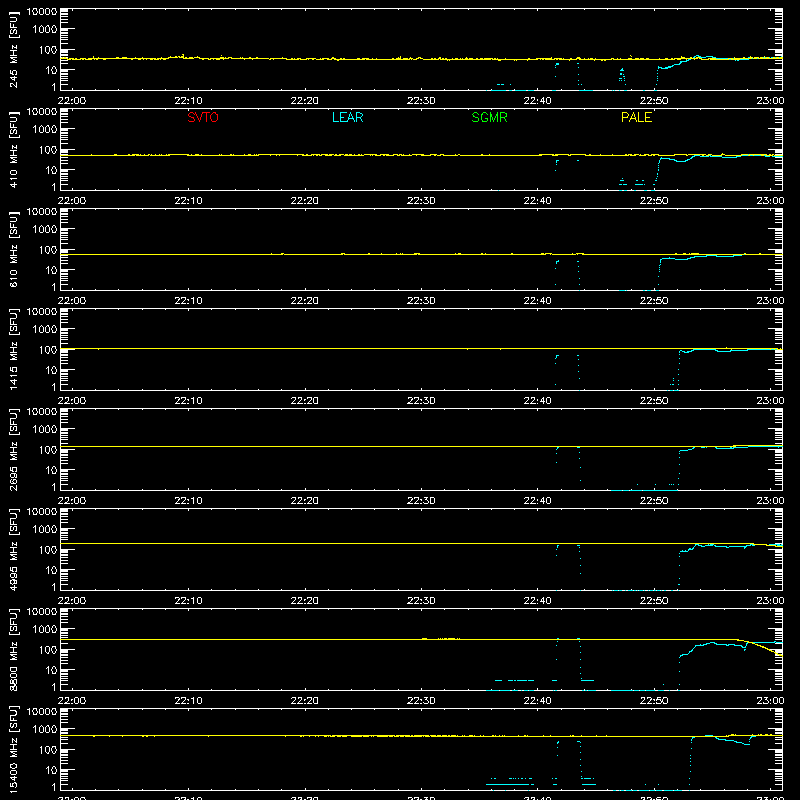Select the 410 MHz [SFU] axis title
Screen dimensions: 800x800
click(14, 149)
